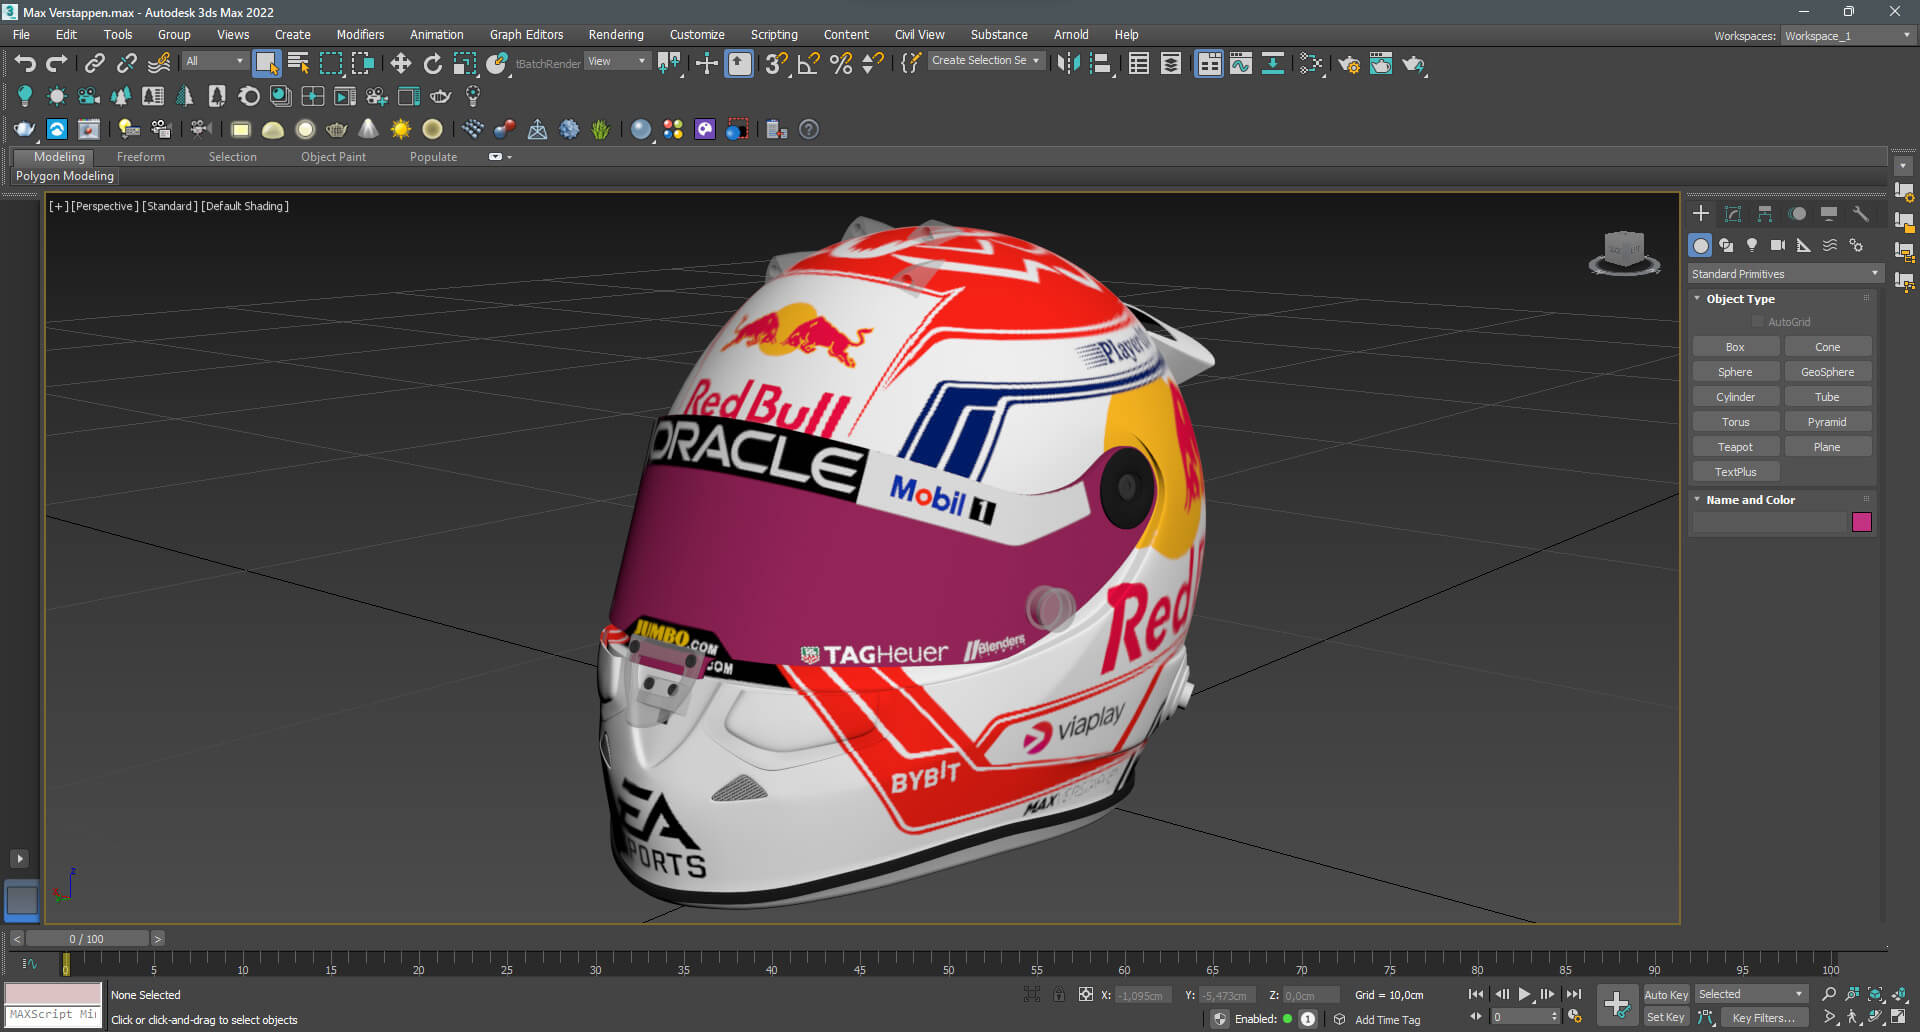Click the time slider 0 / 100 handle
This screenshot has height=1032, width=1920.
tap(87, 939)
